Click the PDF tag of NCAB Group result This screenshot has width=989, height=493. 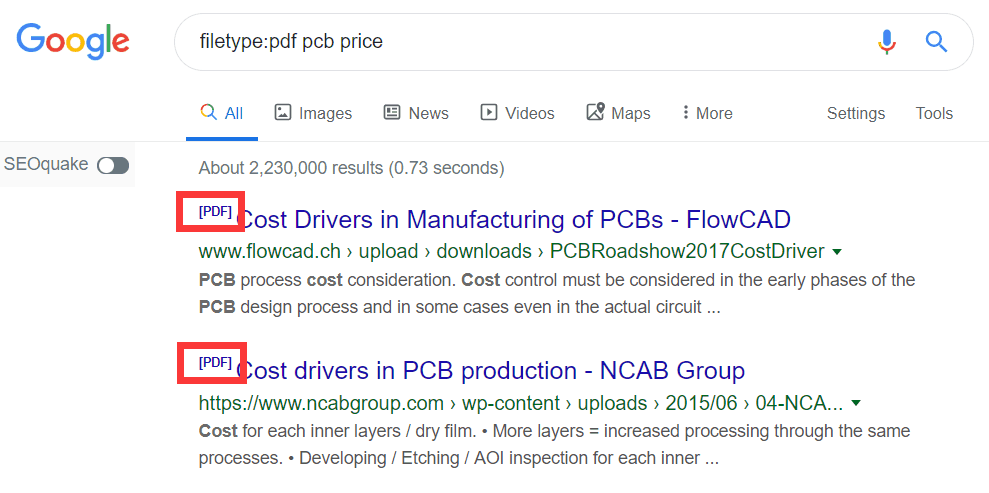[215, 363]
